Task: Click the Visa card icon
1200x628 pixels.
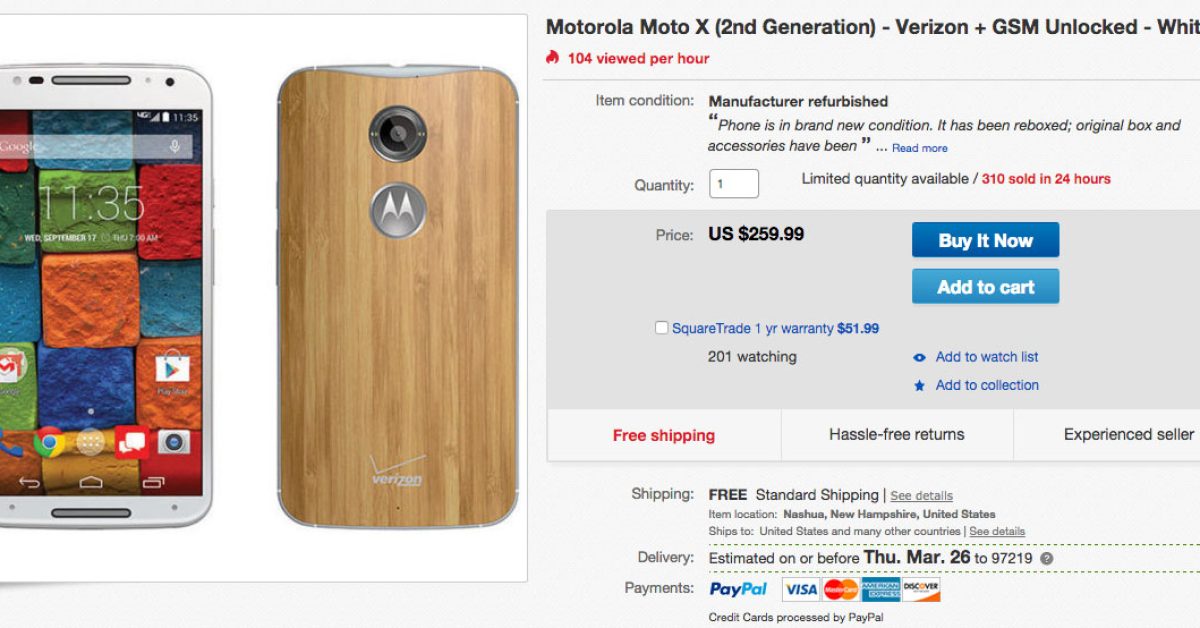Action: (800, 590)
